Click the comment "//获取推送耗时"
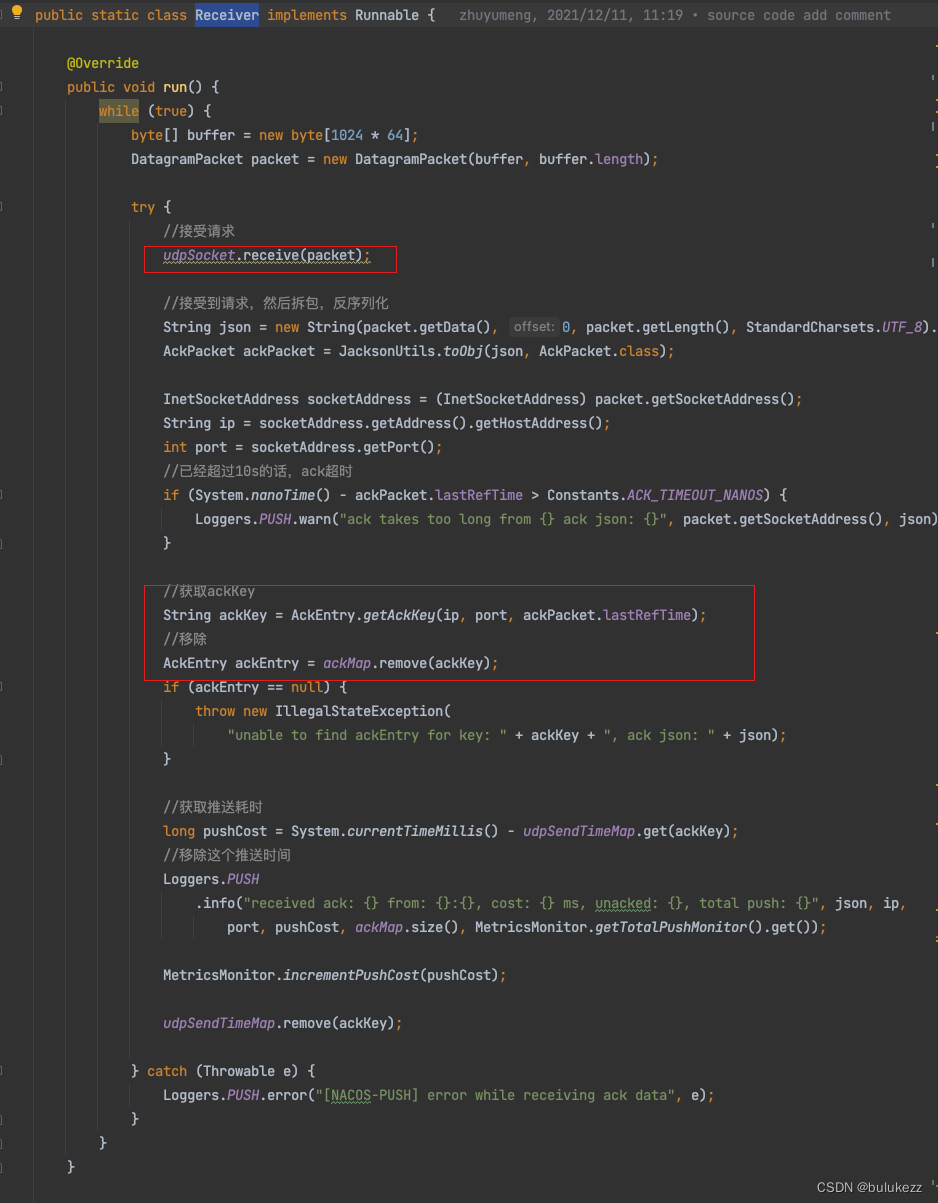This screenshot has width=938, height=1203. 213,807
